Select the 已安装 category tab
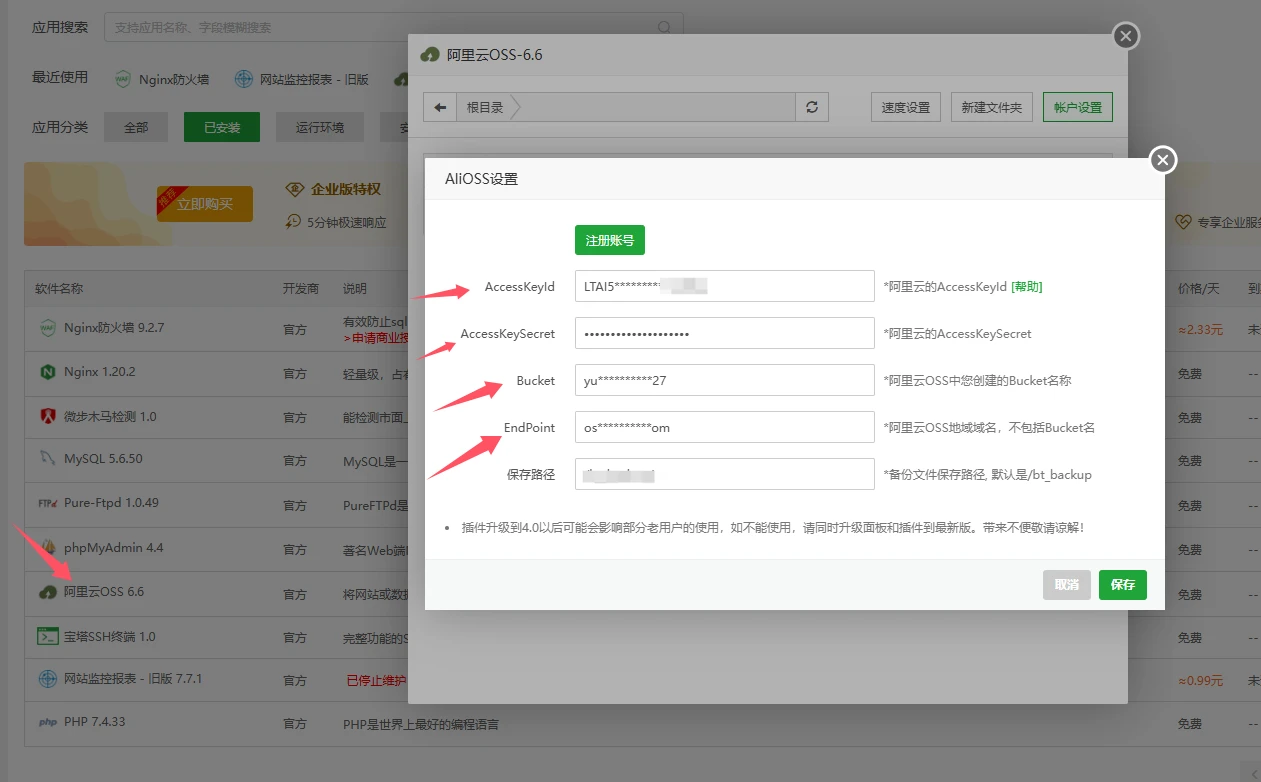The image size is (1261, 782). pos(221,127)
